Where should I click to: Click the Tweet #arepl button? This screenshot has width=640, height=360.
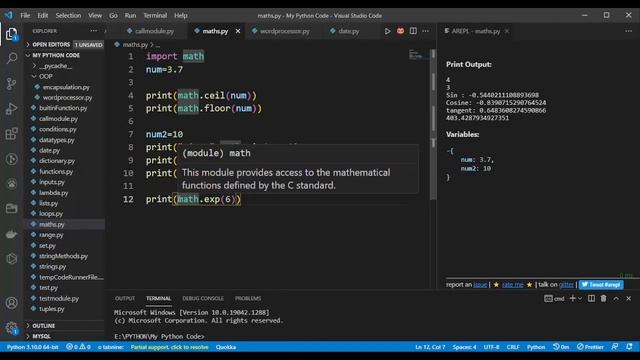click(601, 284)
